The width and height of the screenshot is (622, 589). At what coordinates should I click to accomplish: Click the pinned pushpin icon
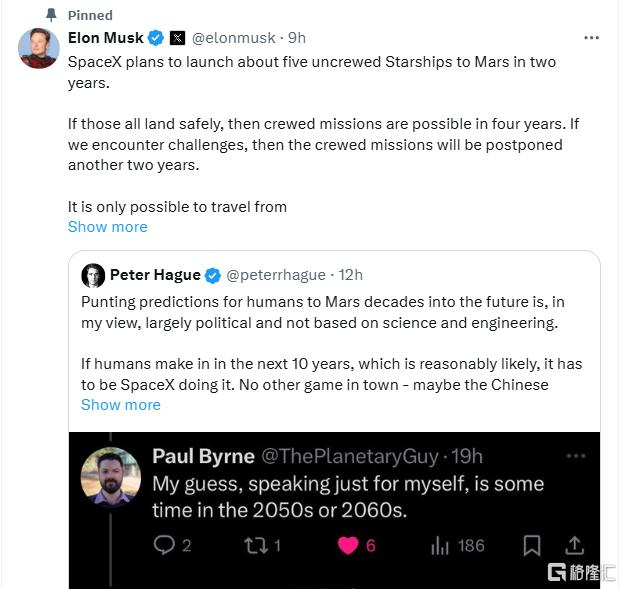click(51, 15)
